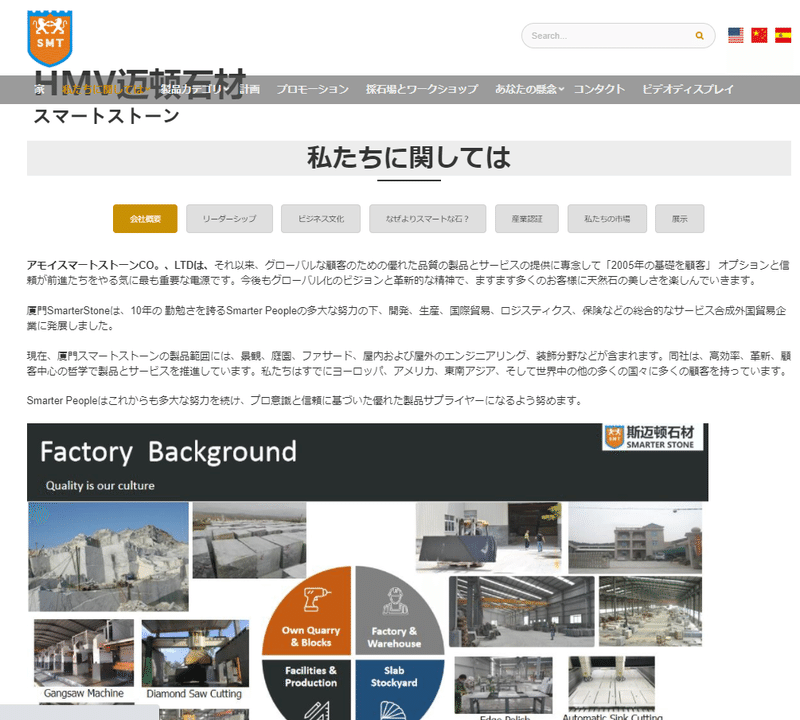Click the stone blocks photo
The image size is (800, 720).
[249, 540]
